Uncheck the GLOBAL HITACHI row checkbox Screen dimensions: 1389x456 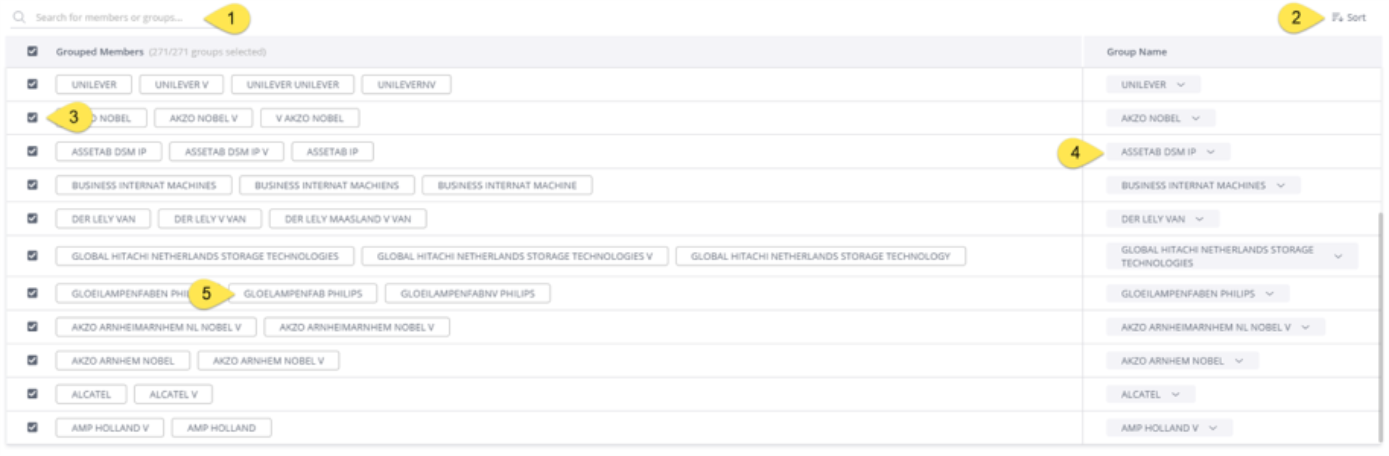click(33, 255)
